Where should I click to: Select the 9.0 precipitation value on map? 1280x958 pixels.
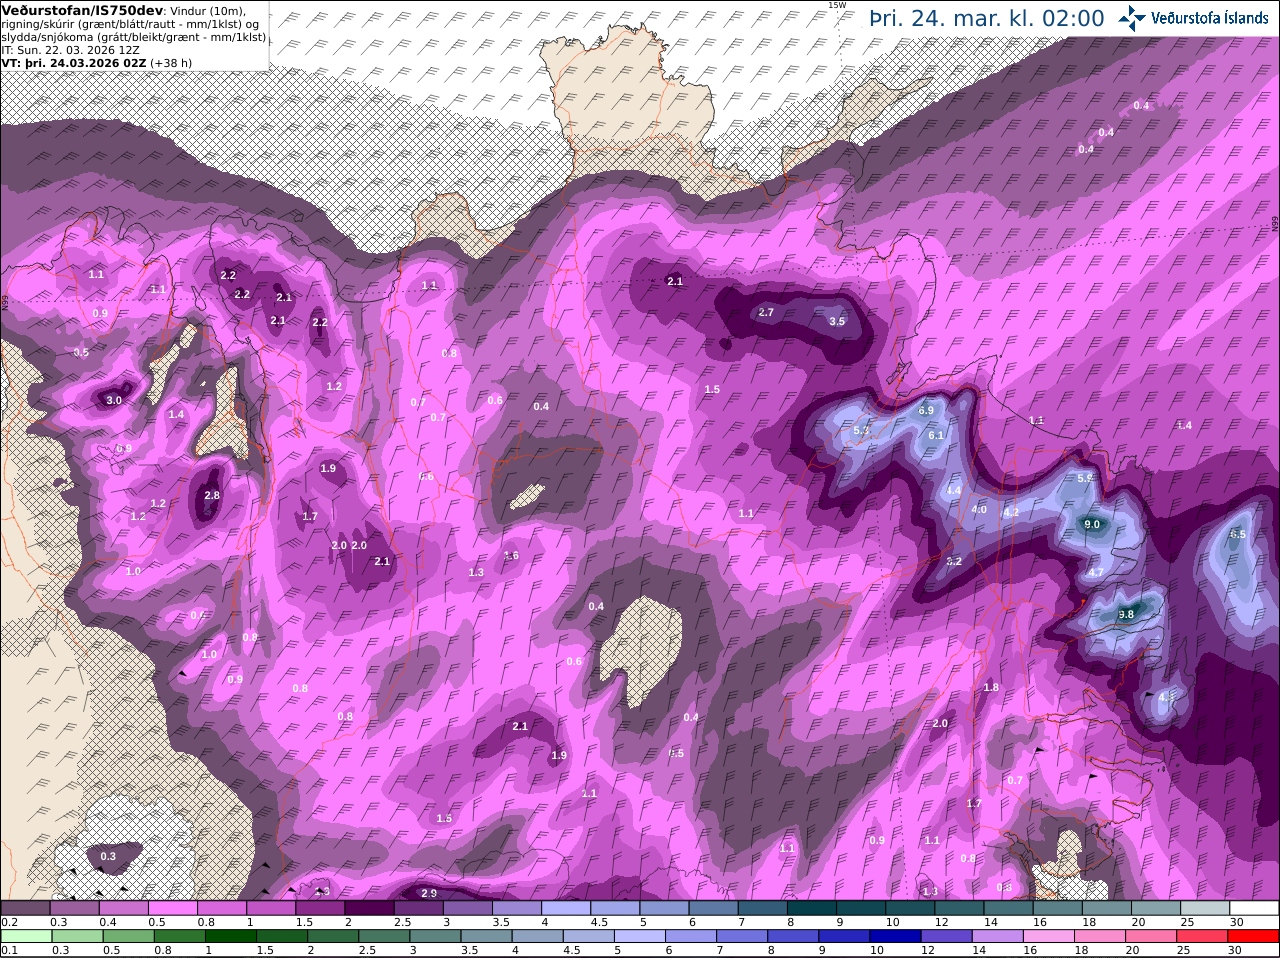[x=1092, y=524]
